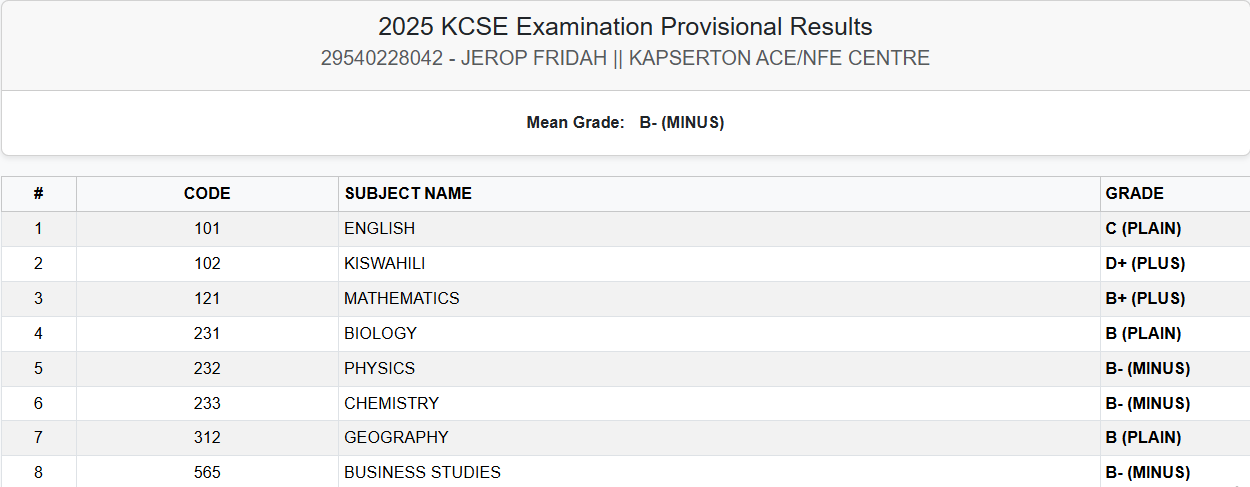Screen dimensions: 1250x487
Task: Click the BIOLOGY subject name
Action: (380, 334)
